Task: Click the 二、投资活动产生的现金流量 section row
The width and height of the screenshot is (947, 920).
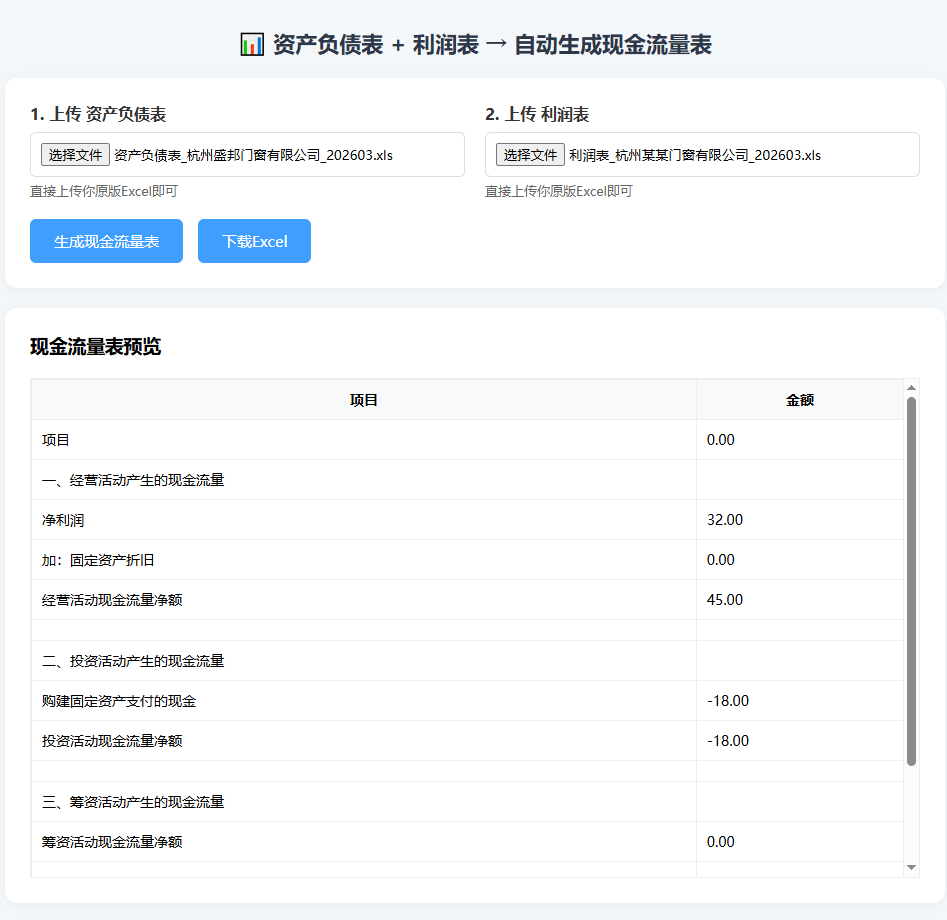Action: point(467,661)
